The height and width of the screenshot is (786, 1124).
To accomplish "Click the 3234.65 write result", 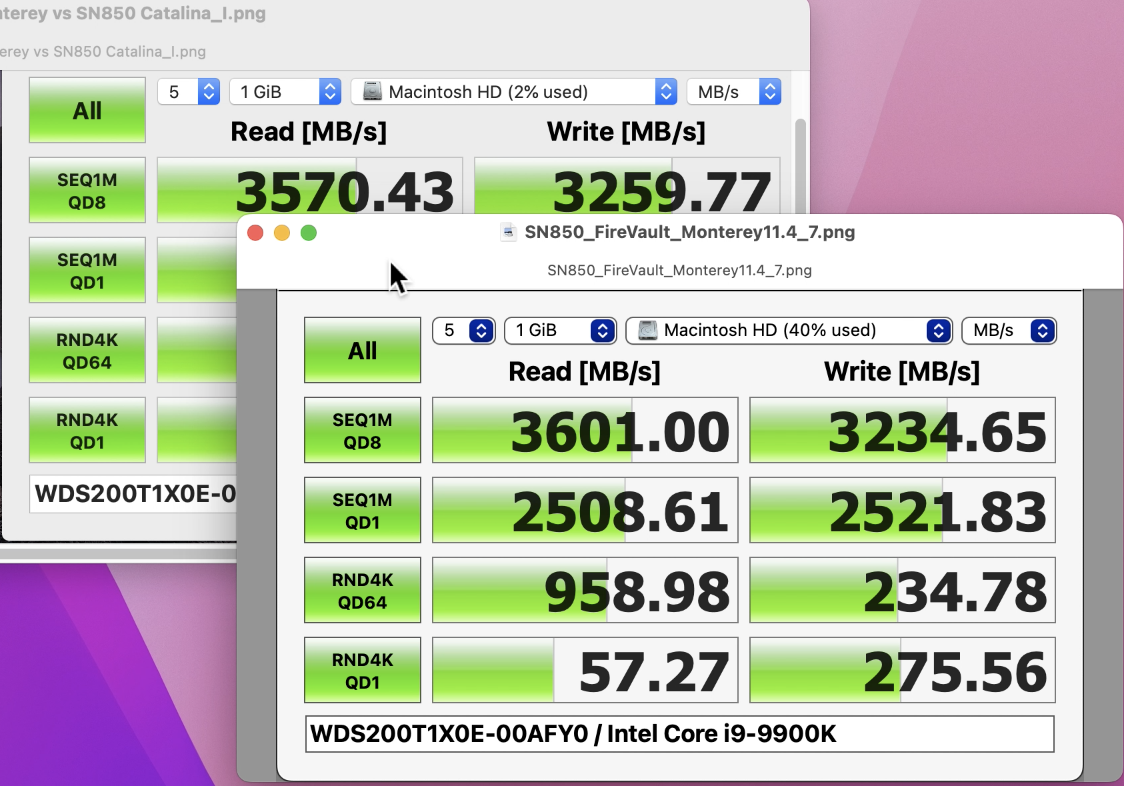I will pyautogui.click(x=902, y=430).
